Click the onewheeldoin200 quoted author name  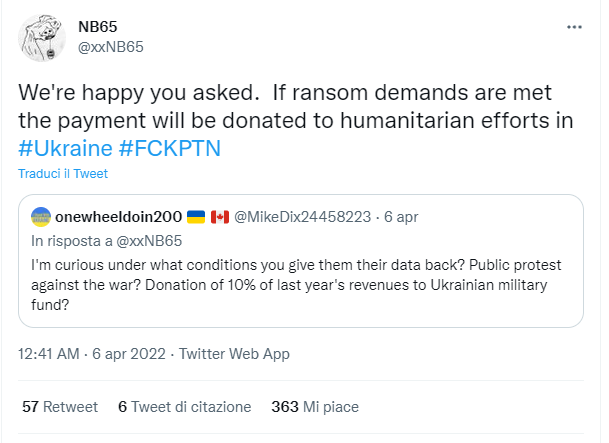click(117, 217)
